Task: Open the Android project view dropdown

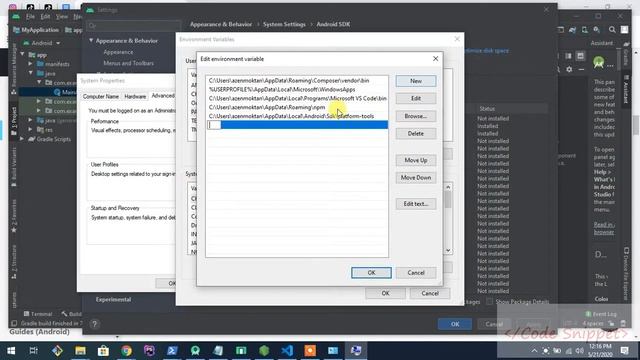Action: [42, 43]
